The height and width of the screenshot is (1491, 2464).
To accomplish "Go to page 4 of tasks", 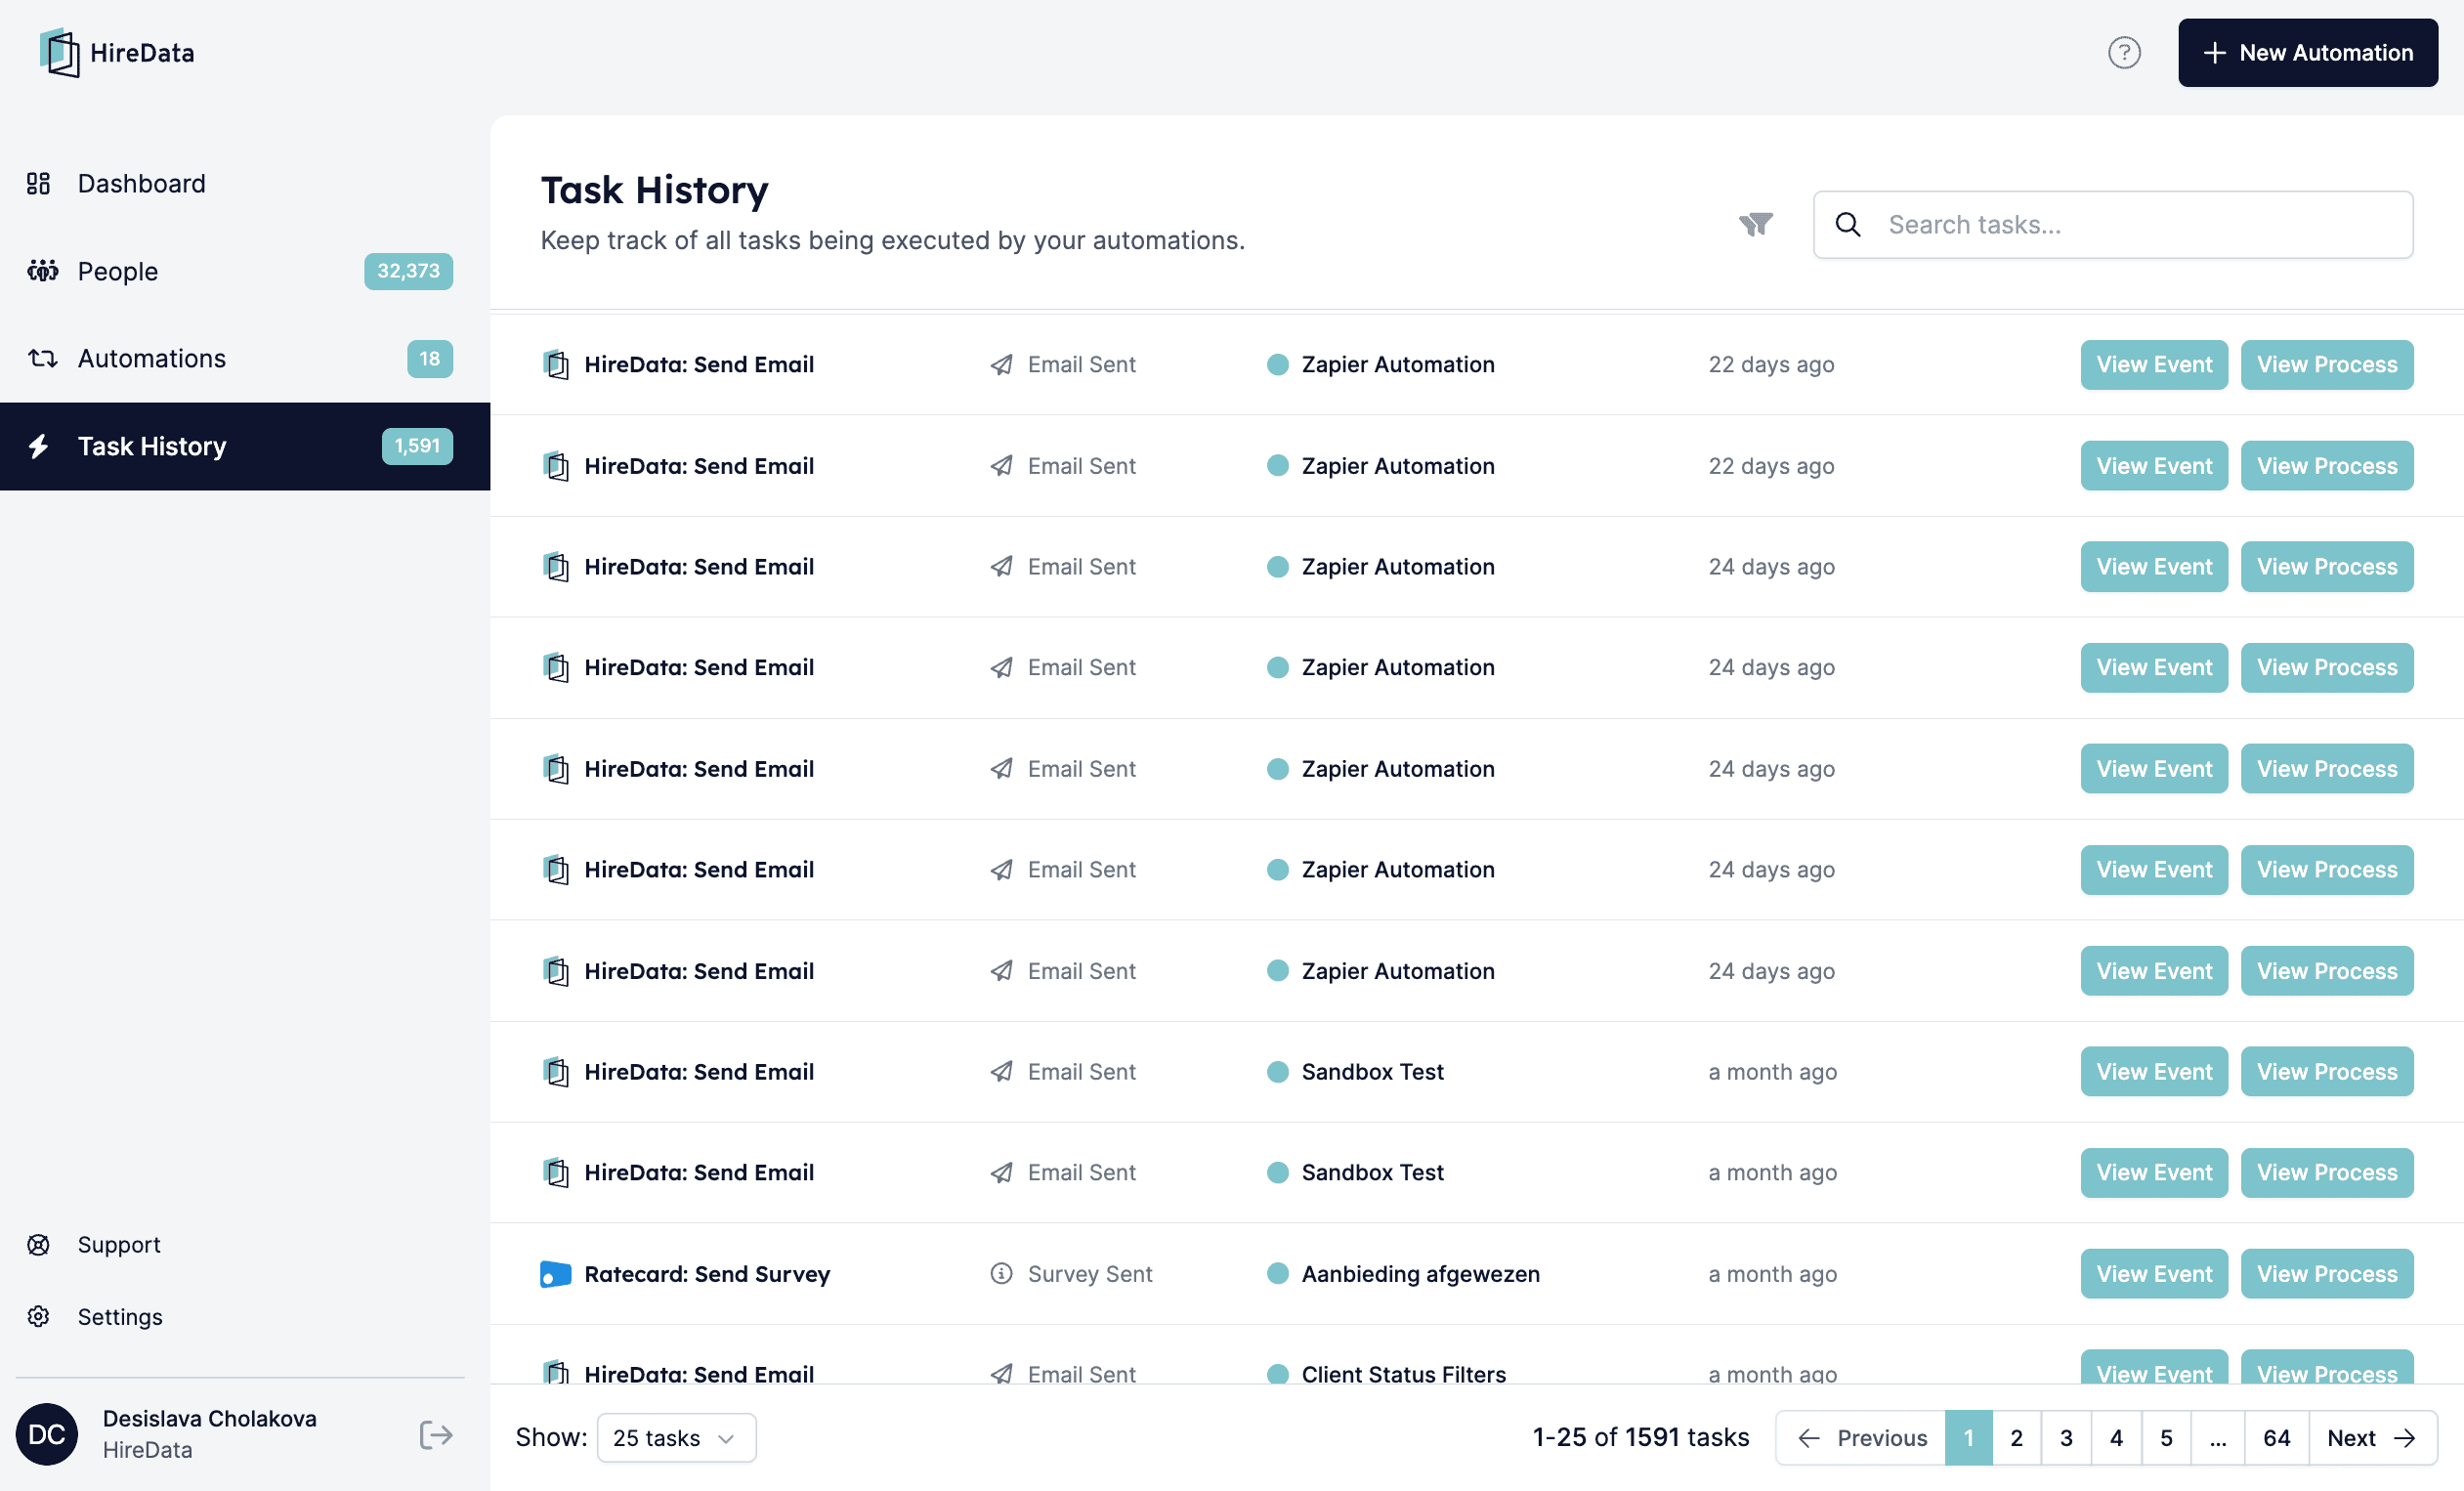I will tap(2116, 1437).
